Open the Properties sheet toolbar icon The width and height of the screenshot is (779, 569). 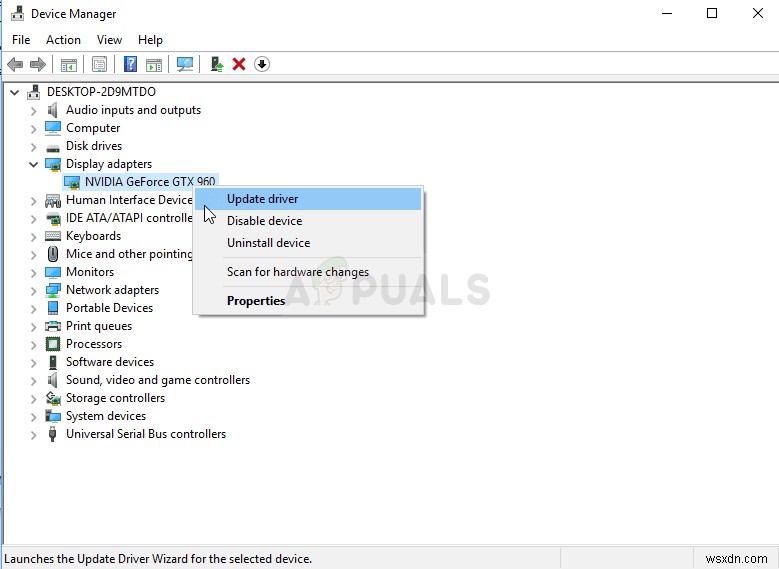(x=99, y=64)
